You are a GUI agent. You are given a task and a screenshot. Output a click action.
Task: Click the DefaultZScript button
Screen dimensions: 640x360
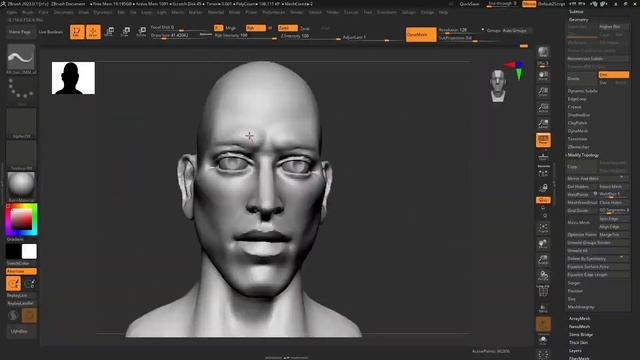point(551,4)
